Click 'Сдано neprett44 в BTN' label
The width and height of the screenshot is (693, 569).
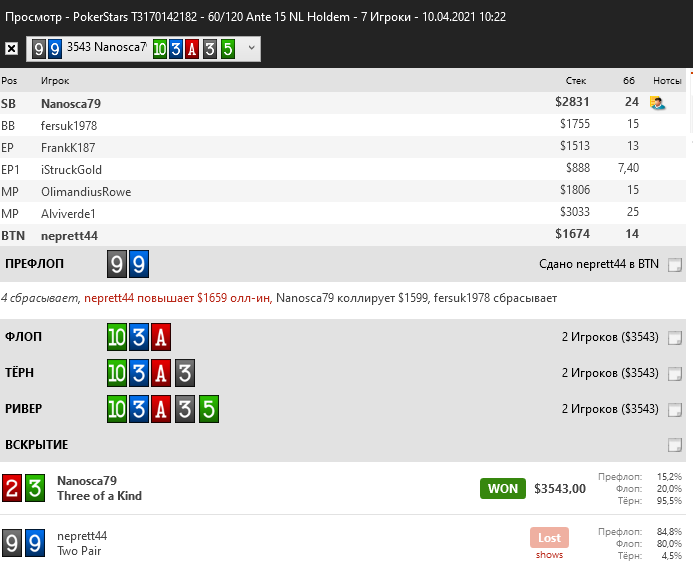coord(599,264)
